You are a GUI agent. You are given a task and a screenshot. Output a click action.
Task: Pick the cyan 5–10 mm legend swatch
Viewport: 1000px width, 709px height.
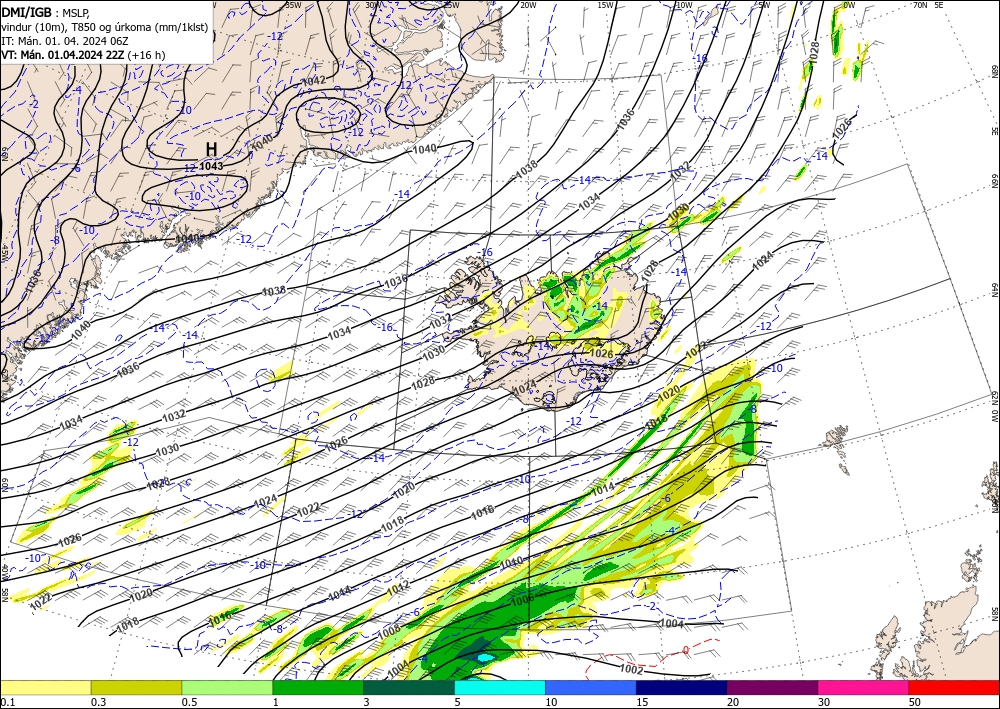click(500, 687)
